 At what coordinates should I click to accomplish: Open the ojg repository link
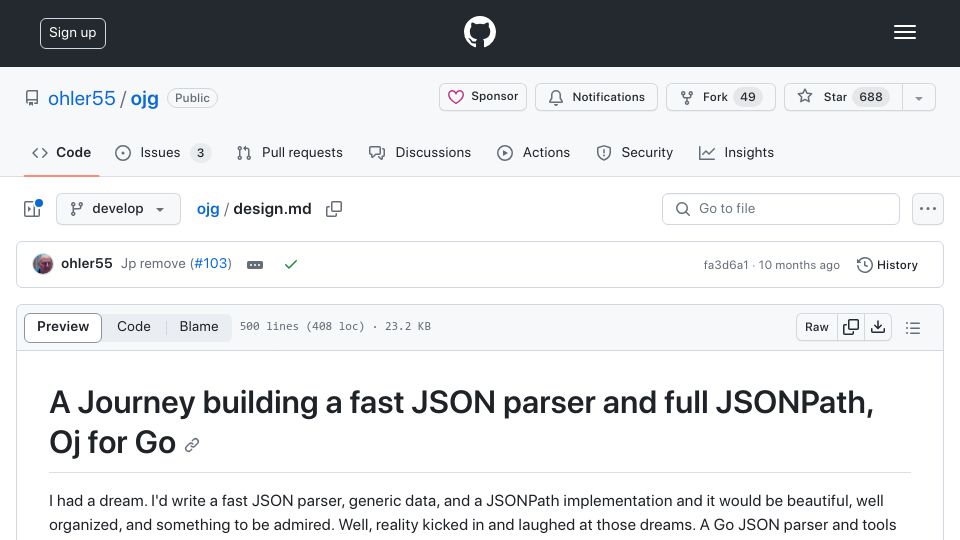tap(144, 98)
